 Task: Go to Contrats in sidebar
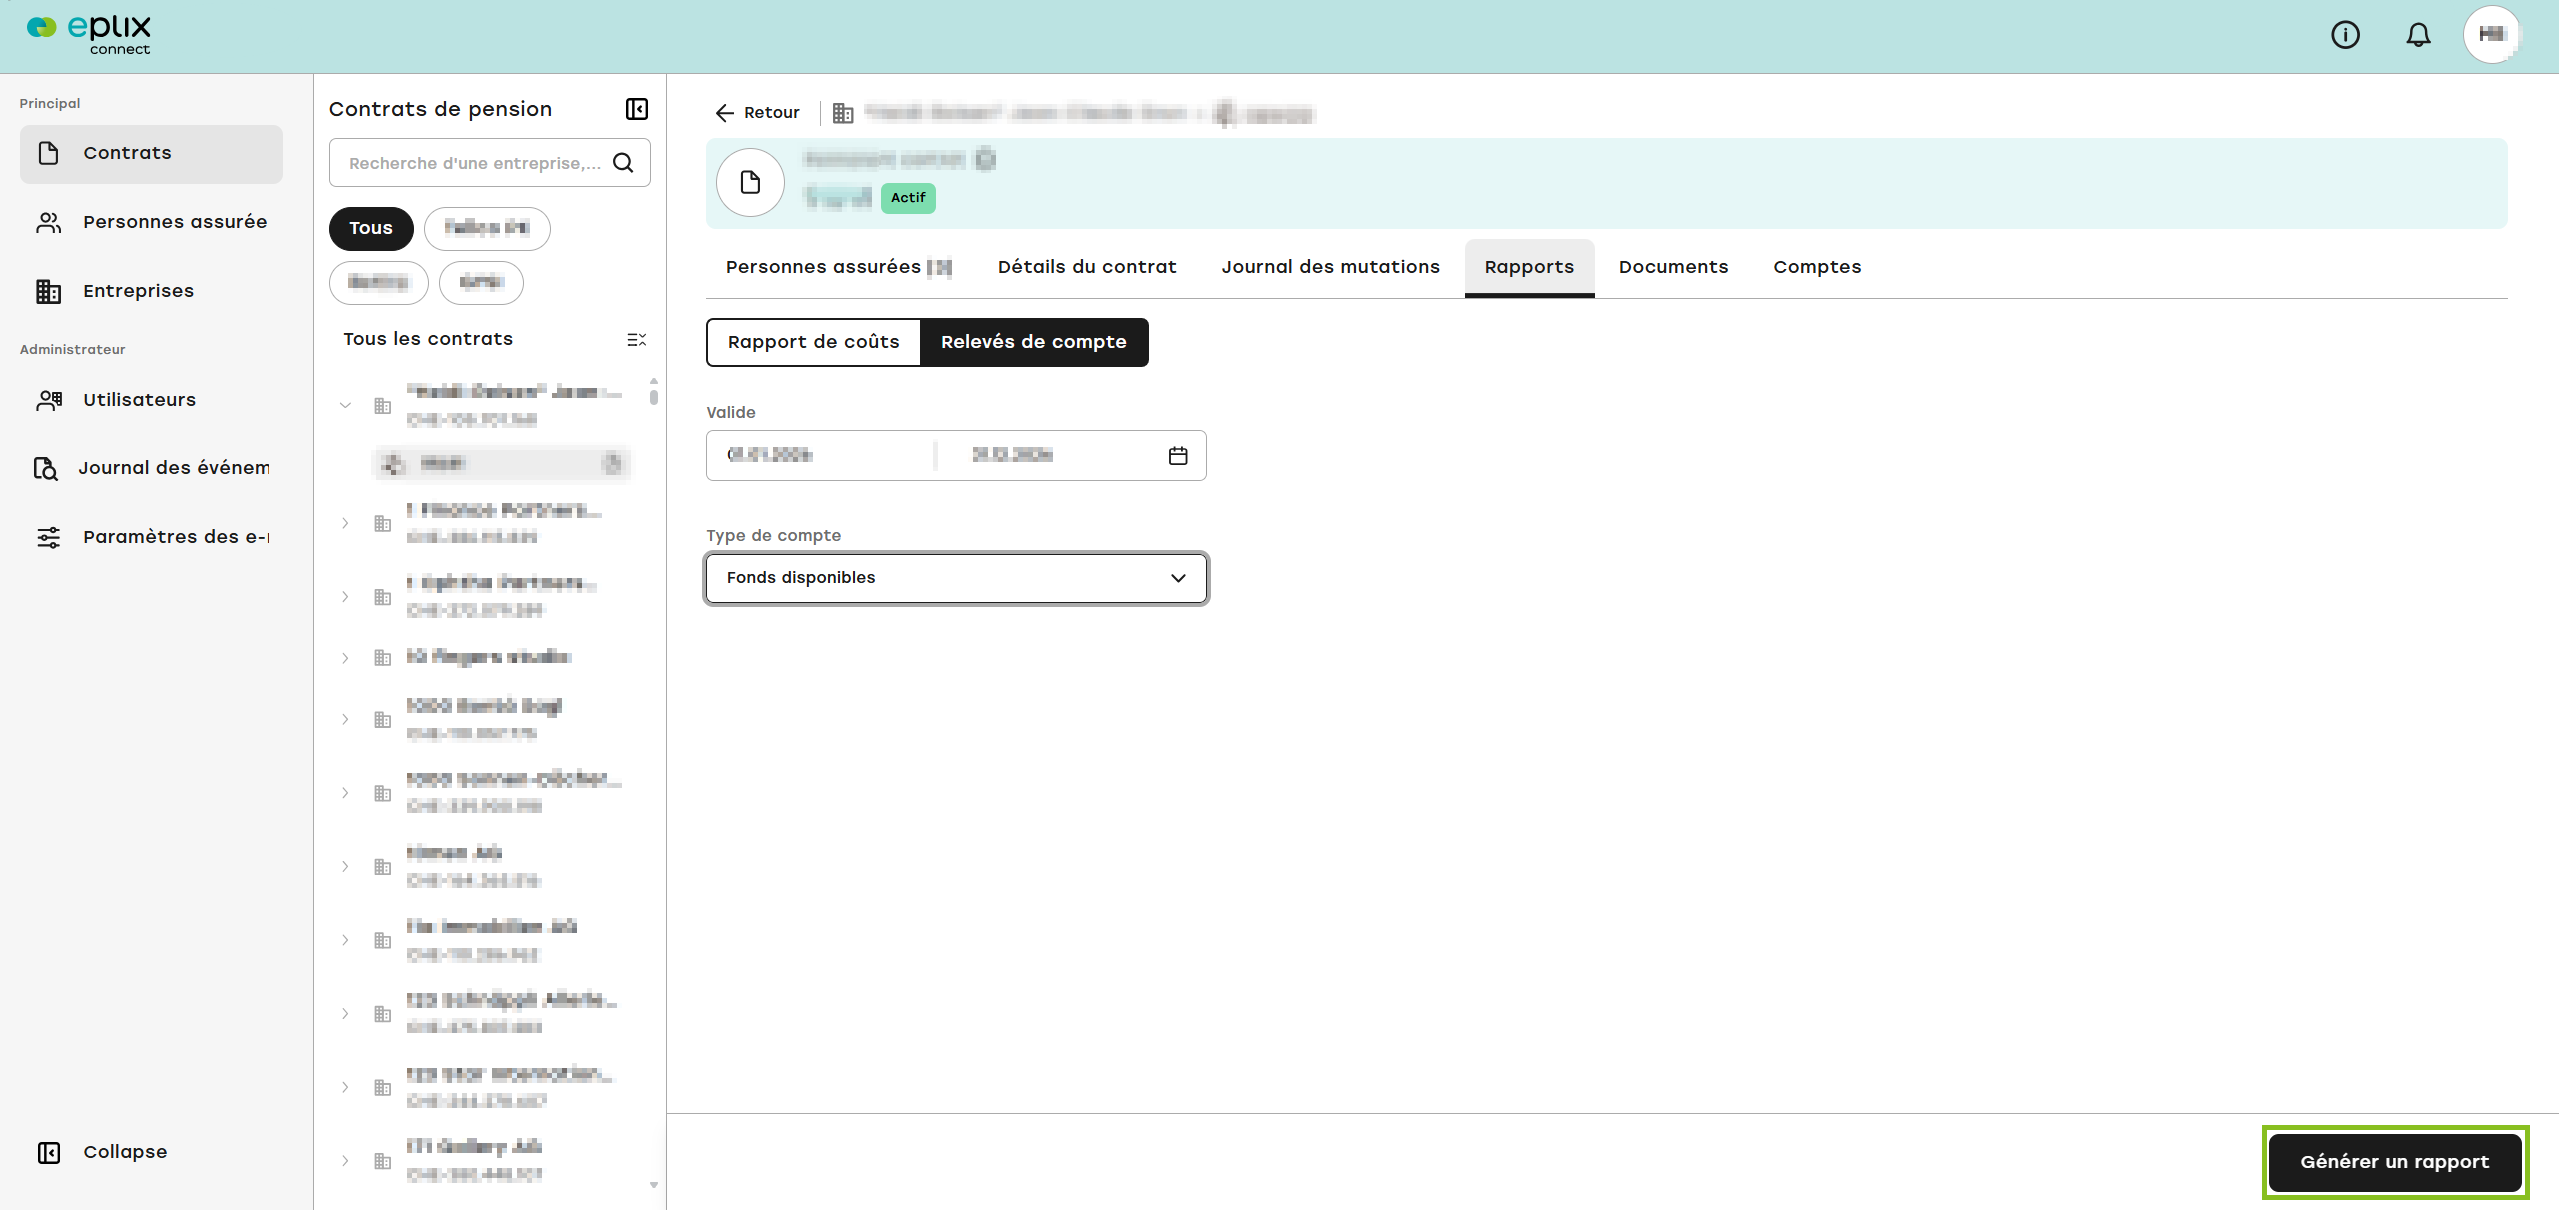pos(151,154)
